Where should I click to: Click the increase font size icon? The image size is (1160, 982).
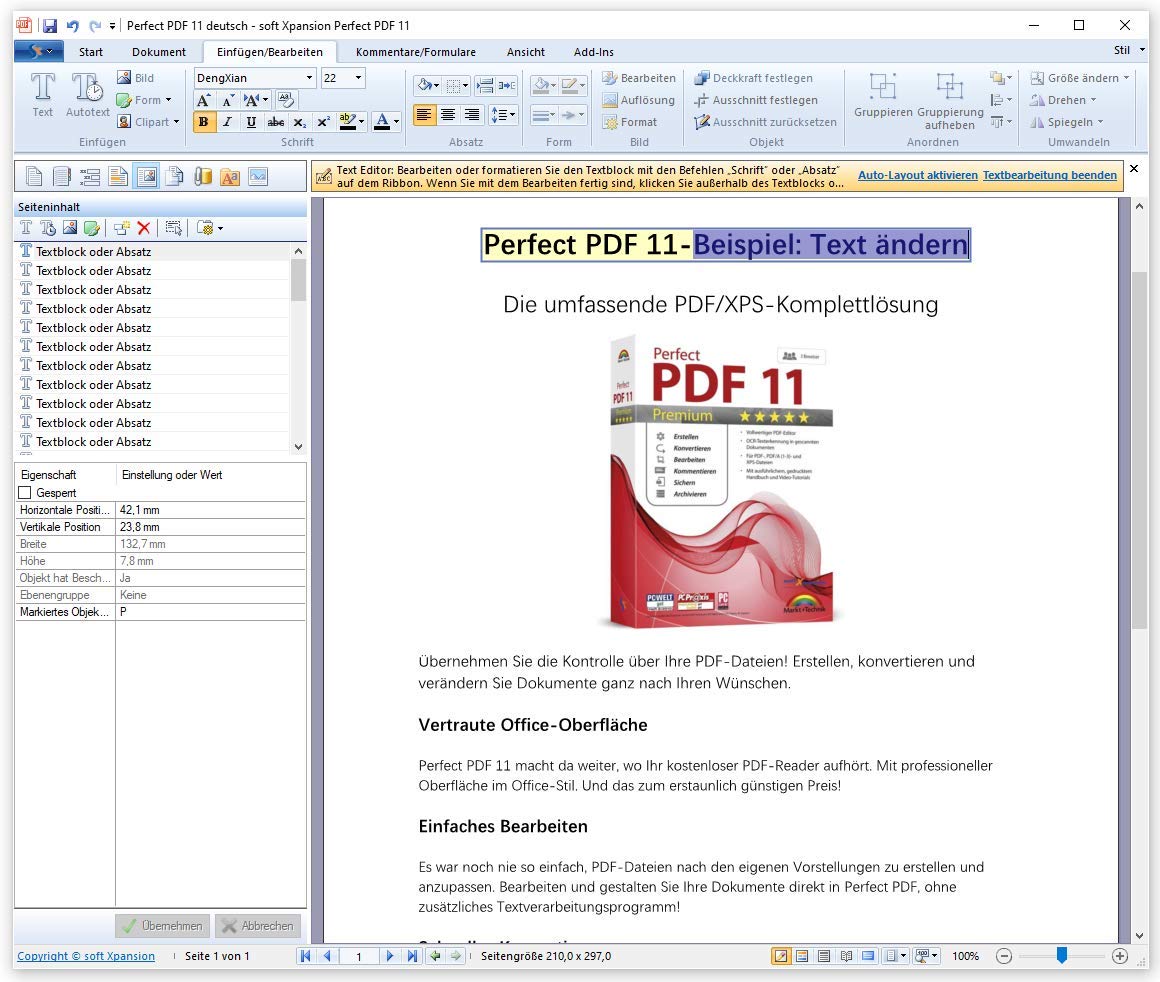tap(204, 100)
